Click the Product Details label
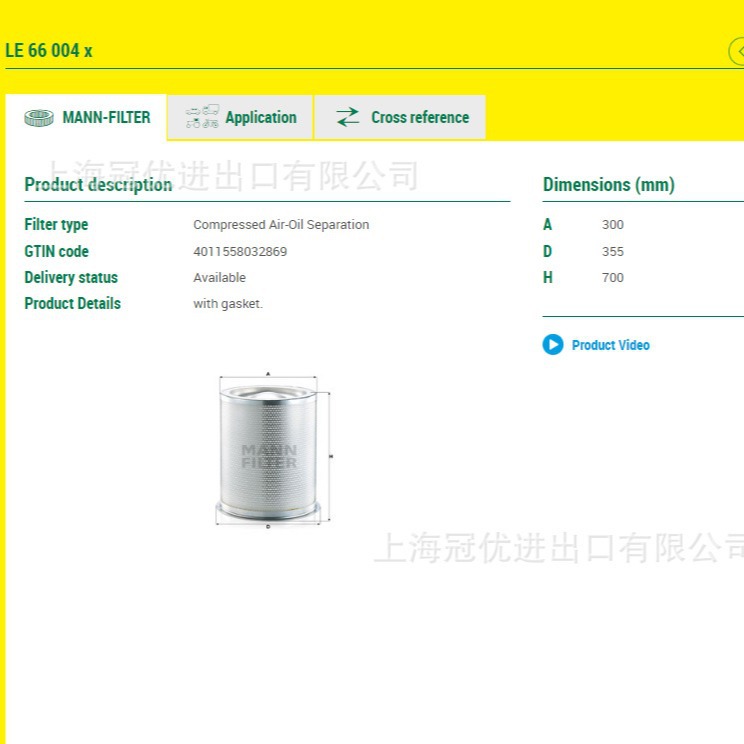Viewport: 744px width, 744px height. point(73,304)
